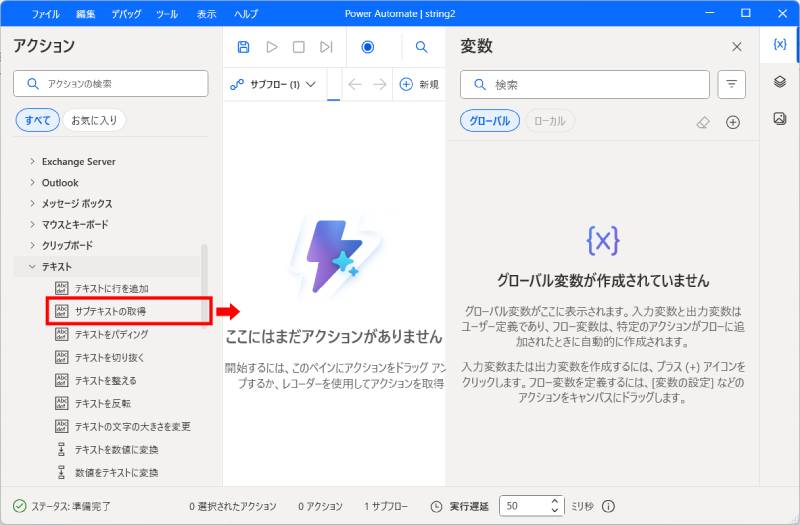
Task: Stop the flow with the stop icon
Action: click(298, 47)
